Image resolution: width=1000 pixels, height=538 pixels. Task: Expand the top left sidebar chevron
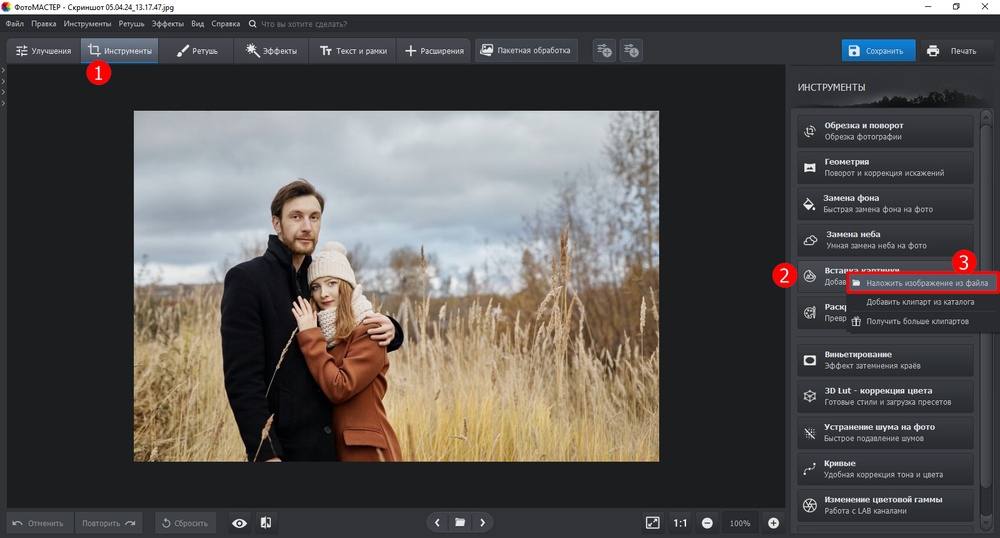pyautogui.click(x=3, y=70)
